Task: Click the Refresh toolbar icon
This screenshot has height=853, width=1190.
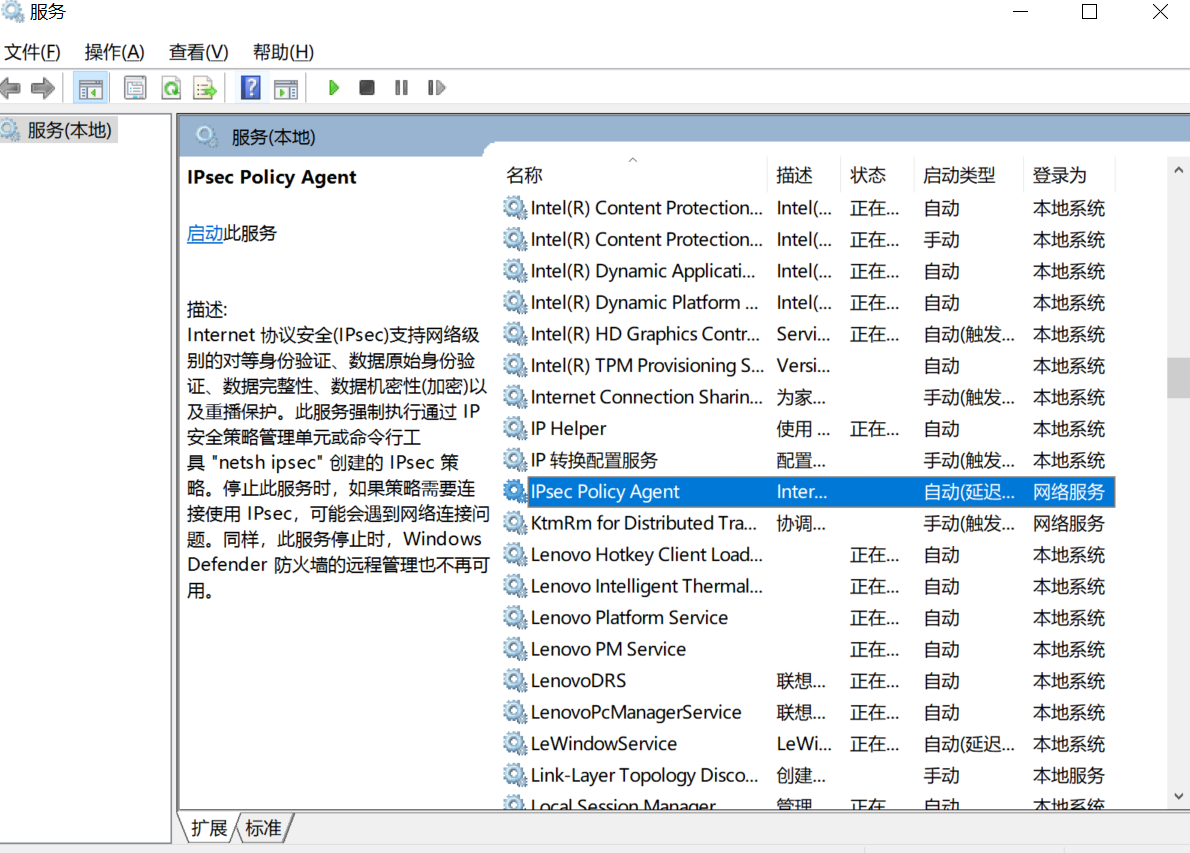Action: [172, 88]
